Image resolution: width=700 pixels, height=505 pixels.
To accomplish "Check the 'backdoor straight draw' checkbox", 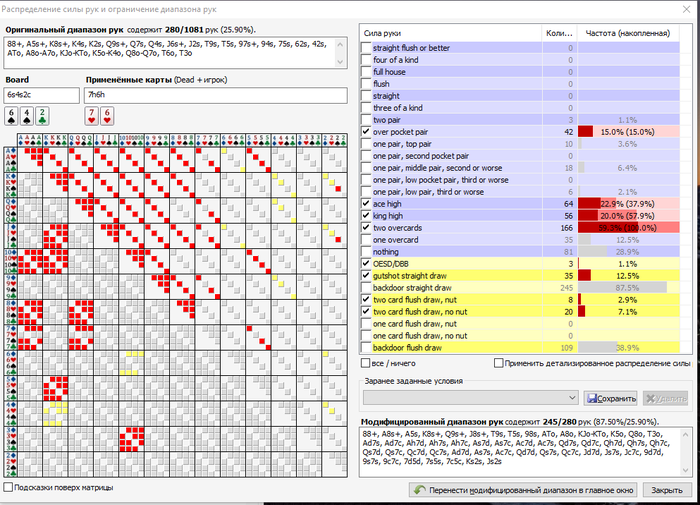I will [366, 288].
